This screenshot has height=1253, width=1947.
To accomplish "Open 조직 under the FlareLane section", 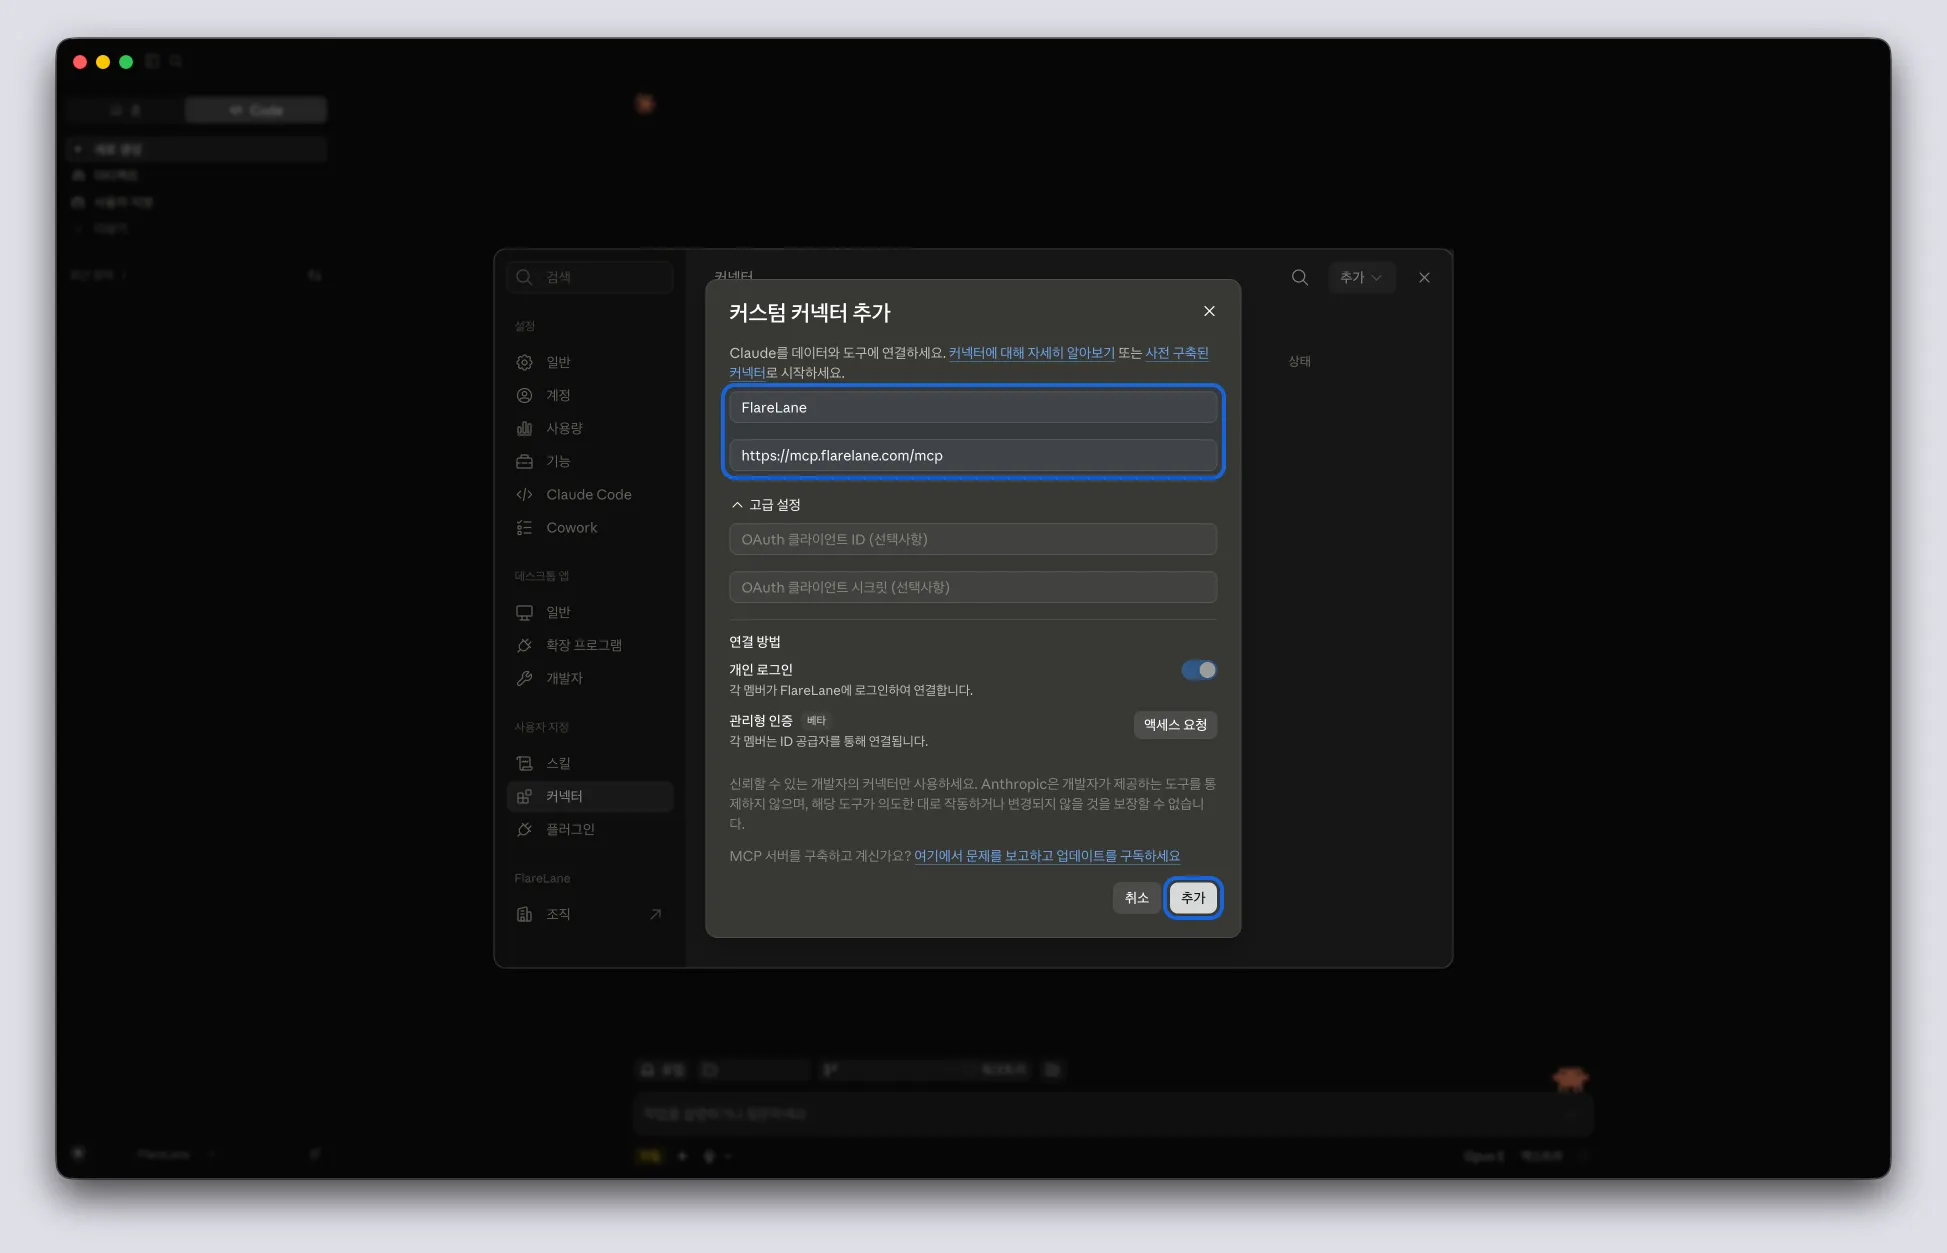I will pos(590,914).
